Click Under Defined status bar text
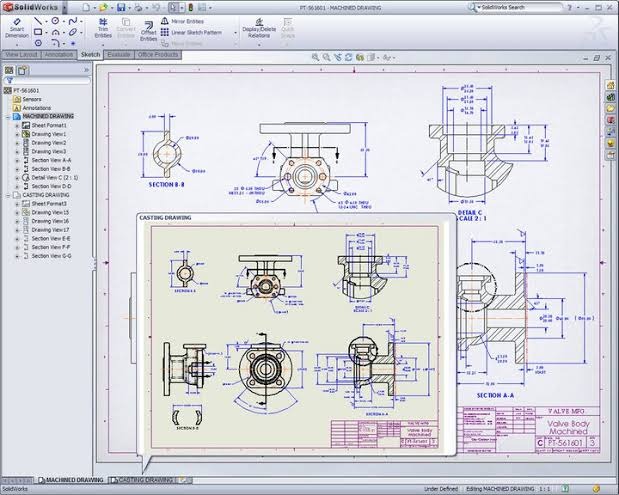 point(441,489)
